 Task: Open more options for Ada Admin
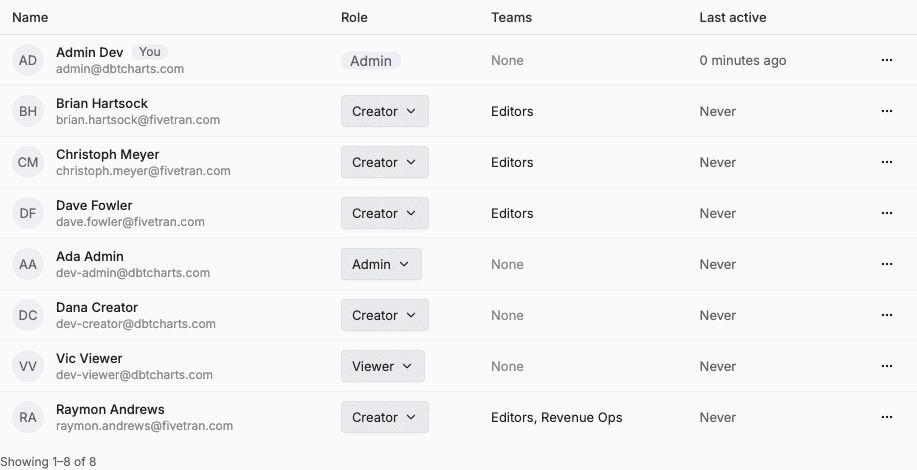click(x=887, y=264)
